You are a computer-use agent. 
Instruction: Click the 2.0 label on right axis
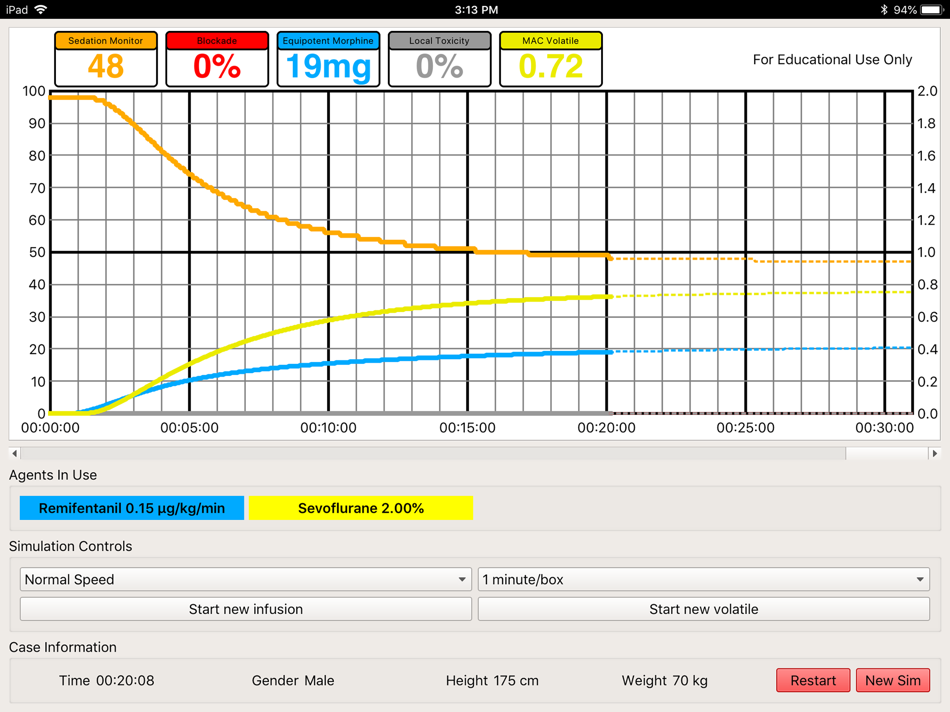927,91
